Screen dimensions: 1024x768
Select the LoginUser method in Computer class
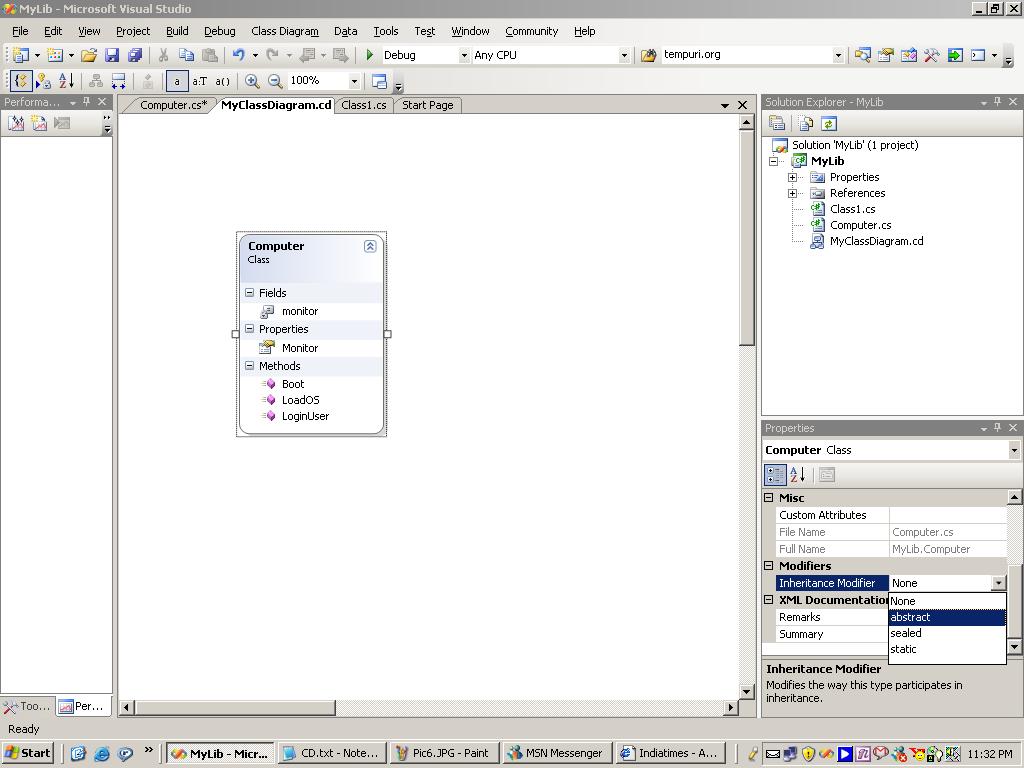(305, 416)
